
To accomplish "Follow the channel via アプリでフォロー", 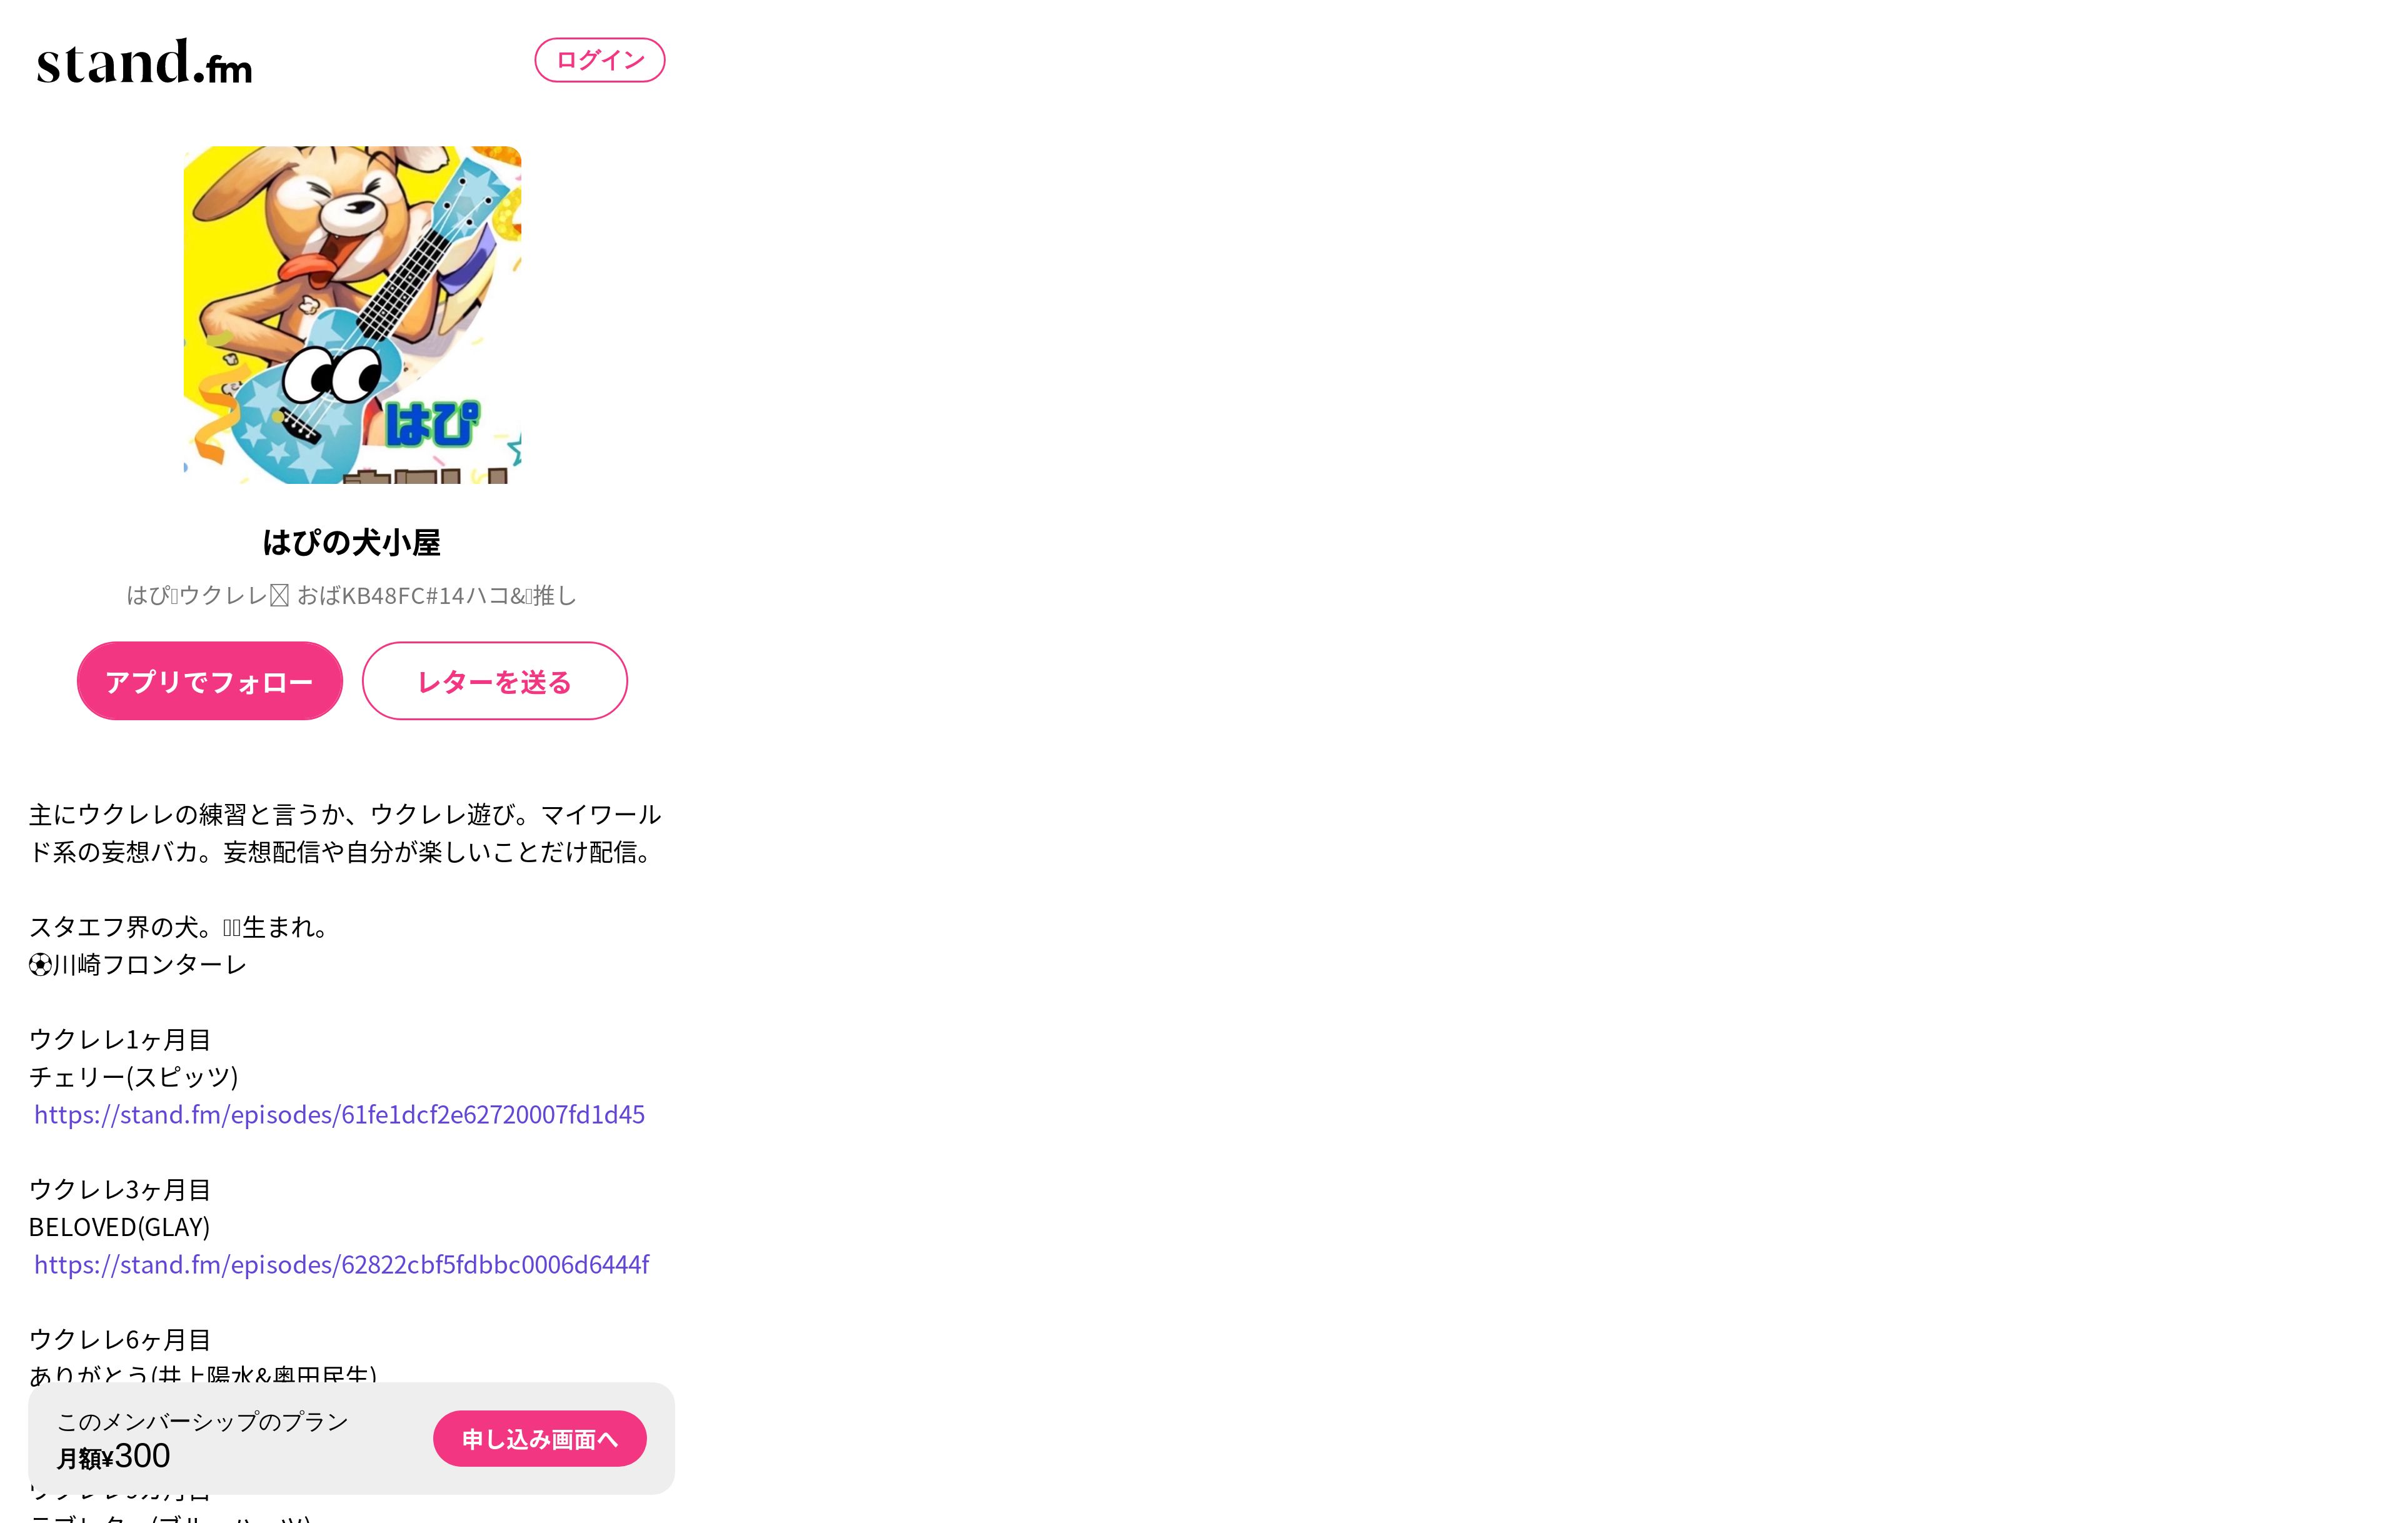I will point(209,681).
